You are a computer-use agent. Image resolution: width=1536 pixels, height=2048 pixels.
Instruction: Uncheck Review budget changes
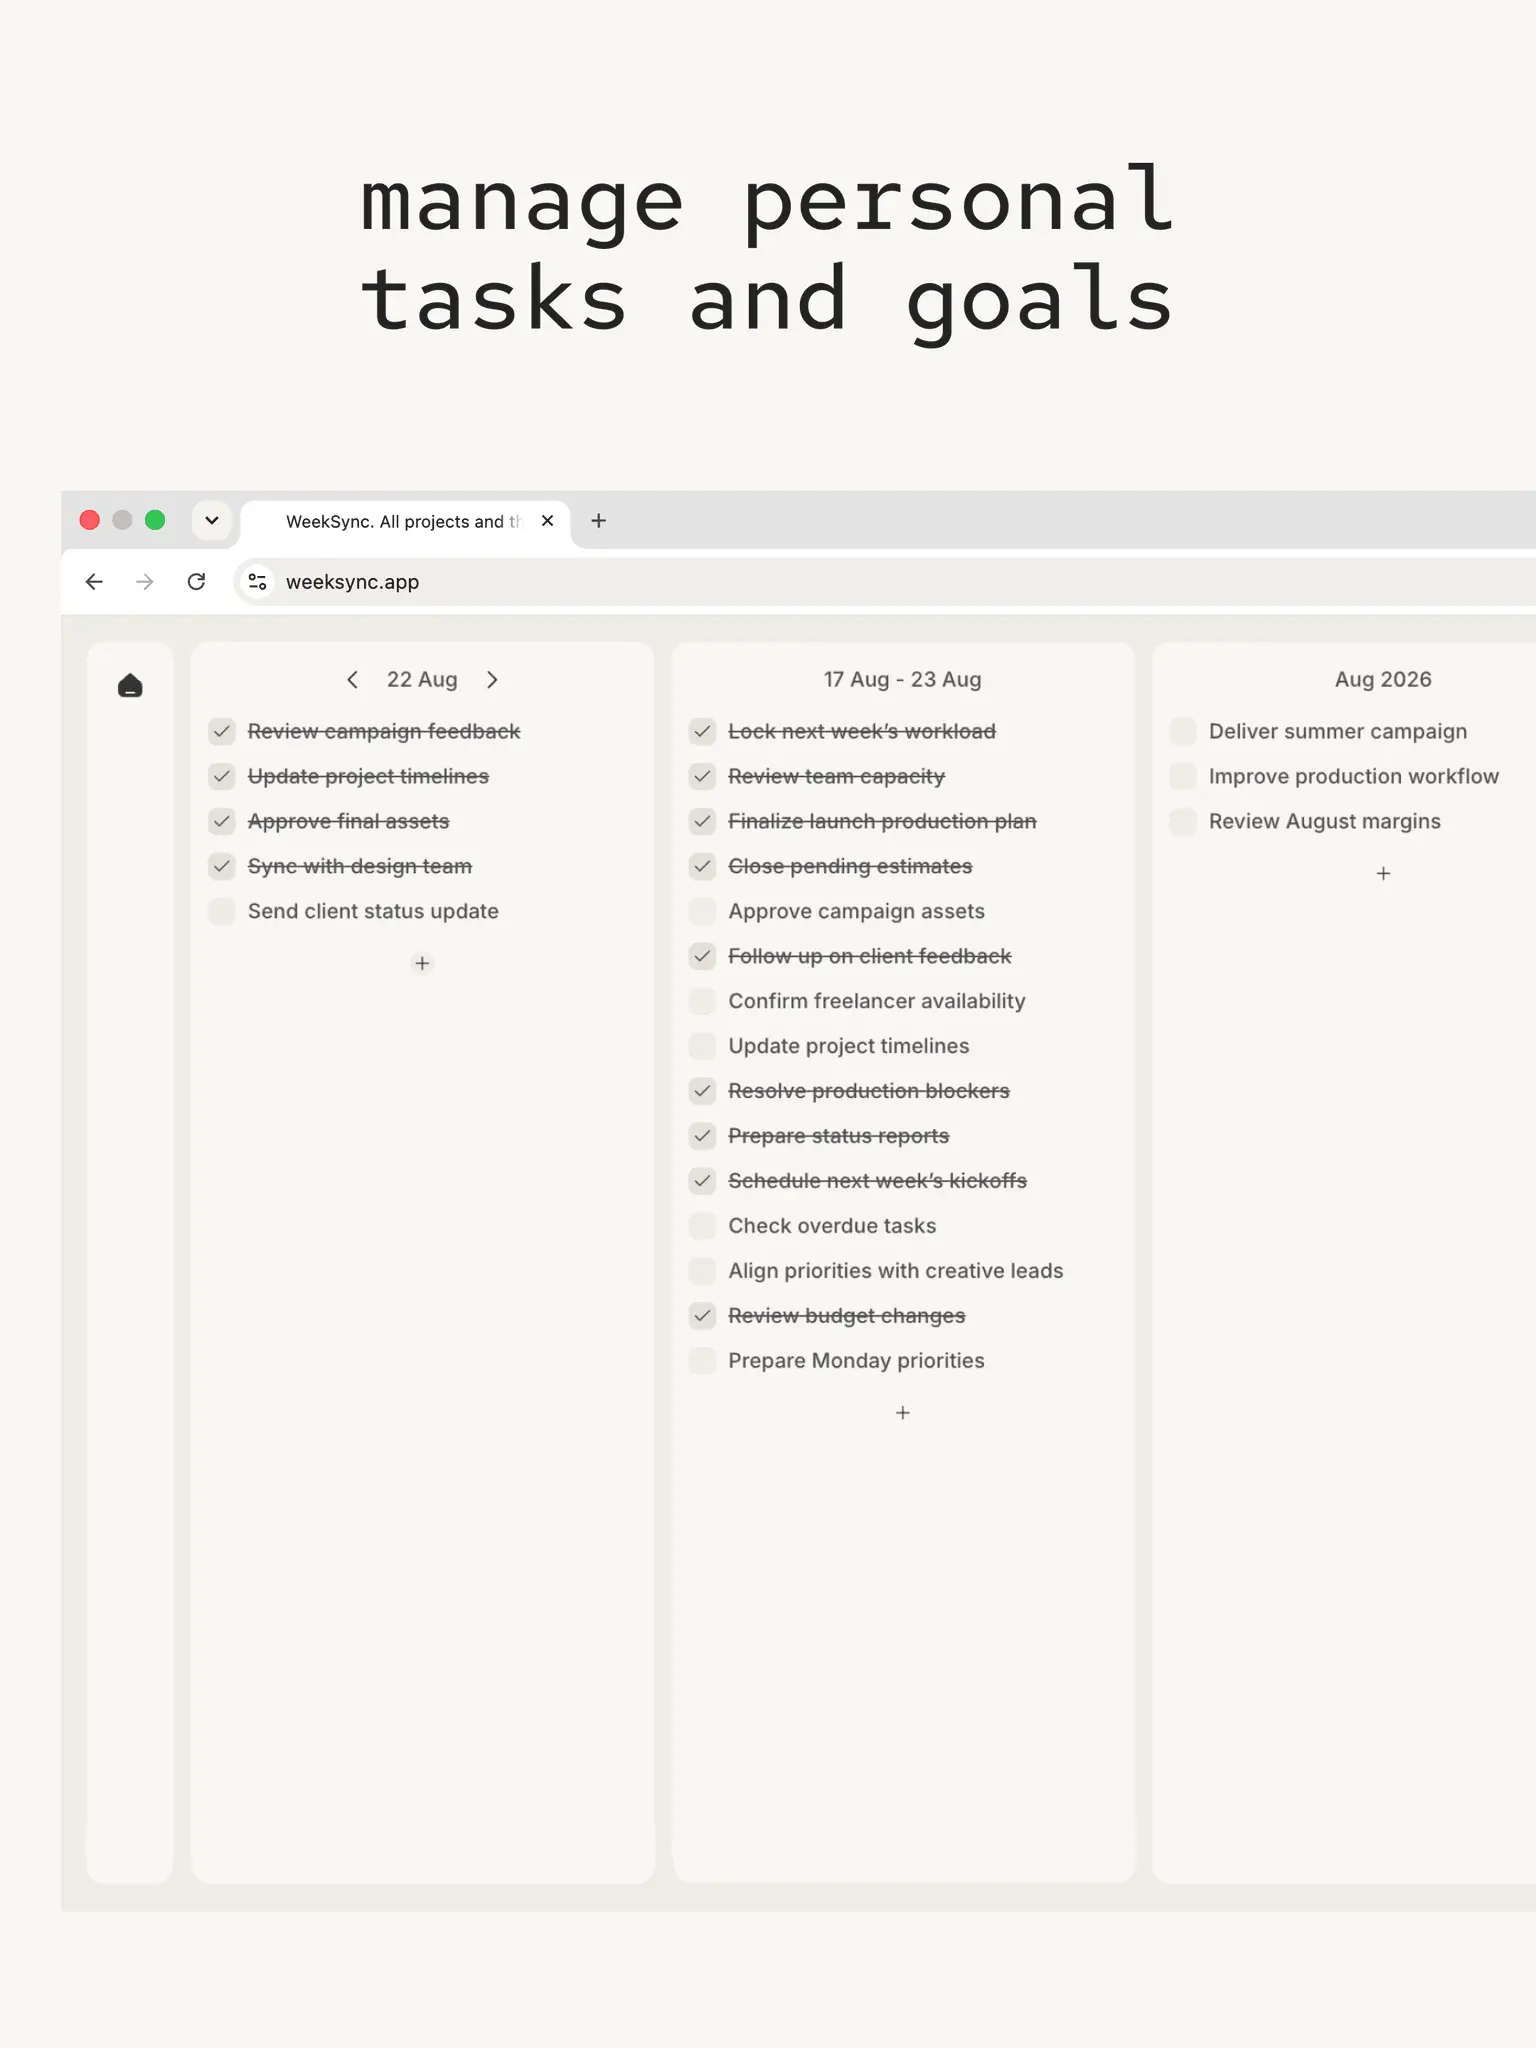703,1316
